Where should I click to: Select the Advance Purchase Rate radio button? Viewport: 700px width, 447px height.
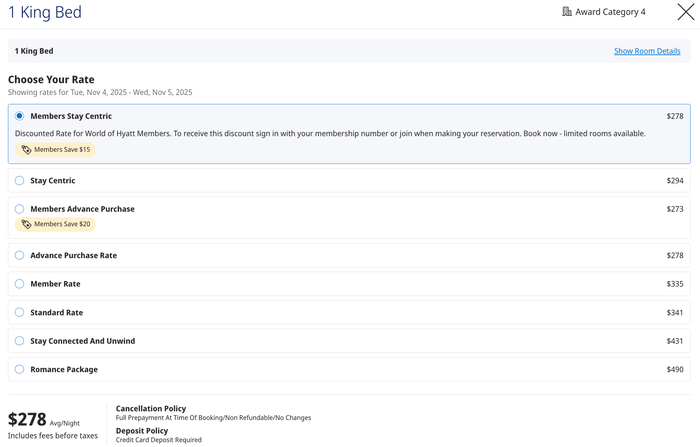[x=19, y=255]
